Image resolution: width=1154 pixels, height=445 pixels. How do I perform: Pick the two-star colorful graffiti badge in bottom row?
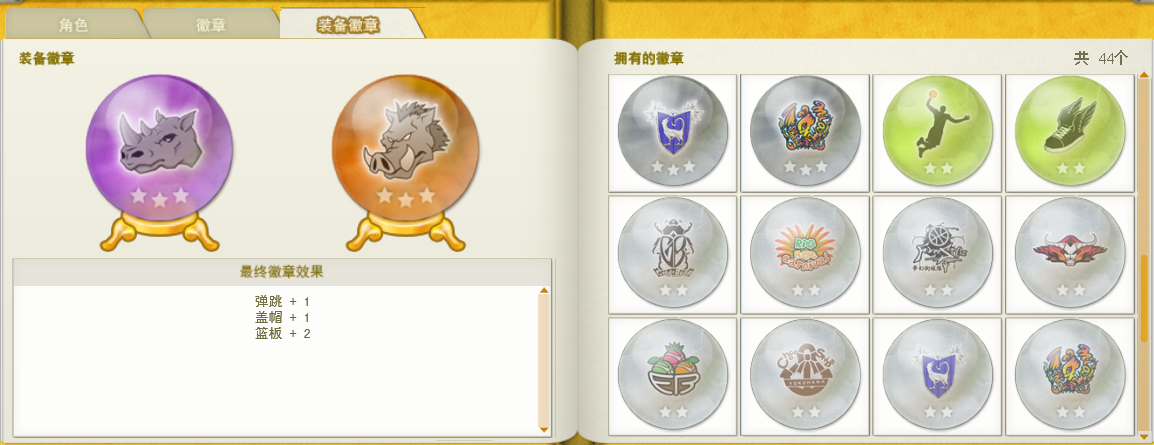1069,374
